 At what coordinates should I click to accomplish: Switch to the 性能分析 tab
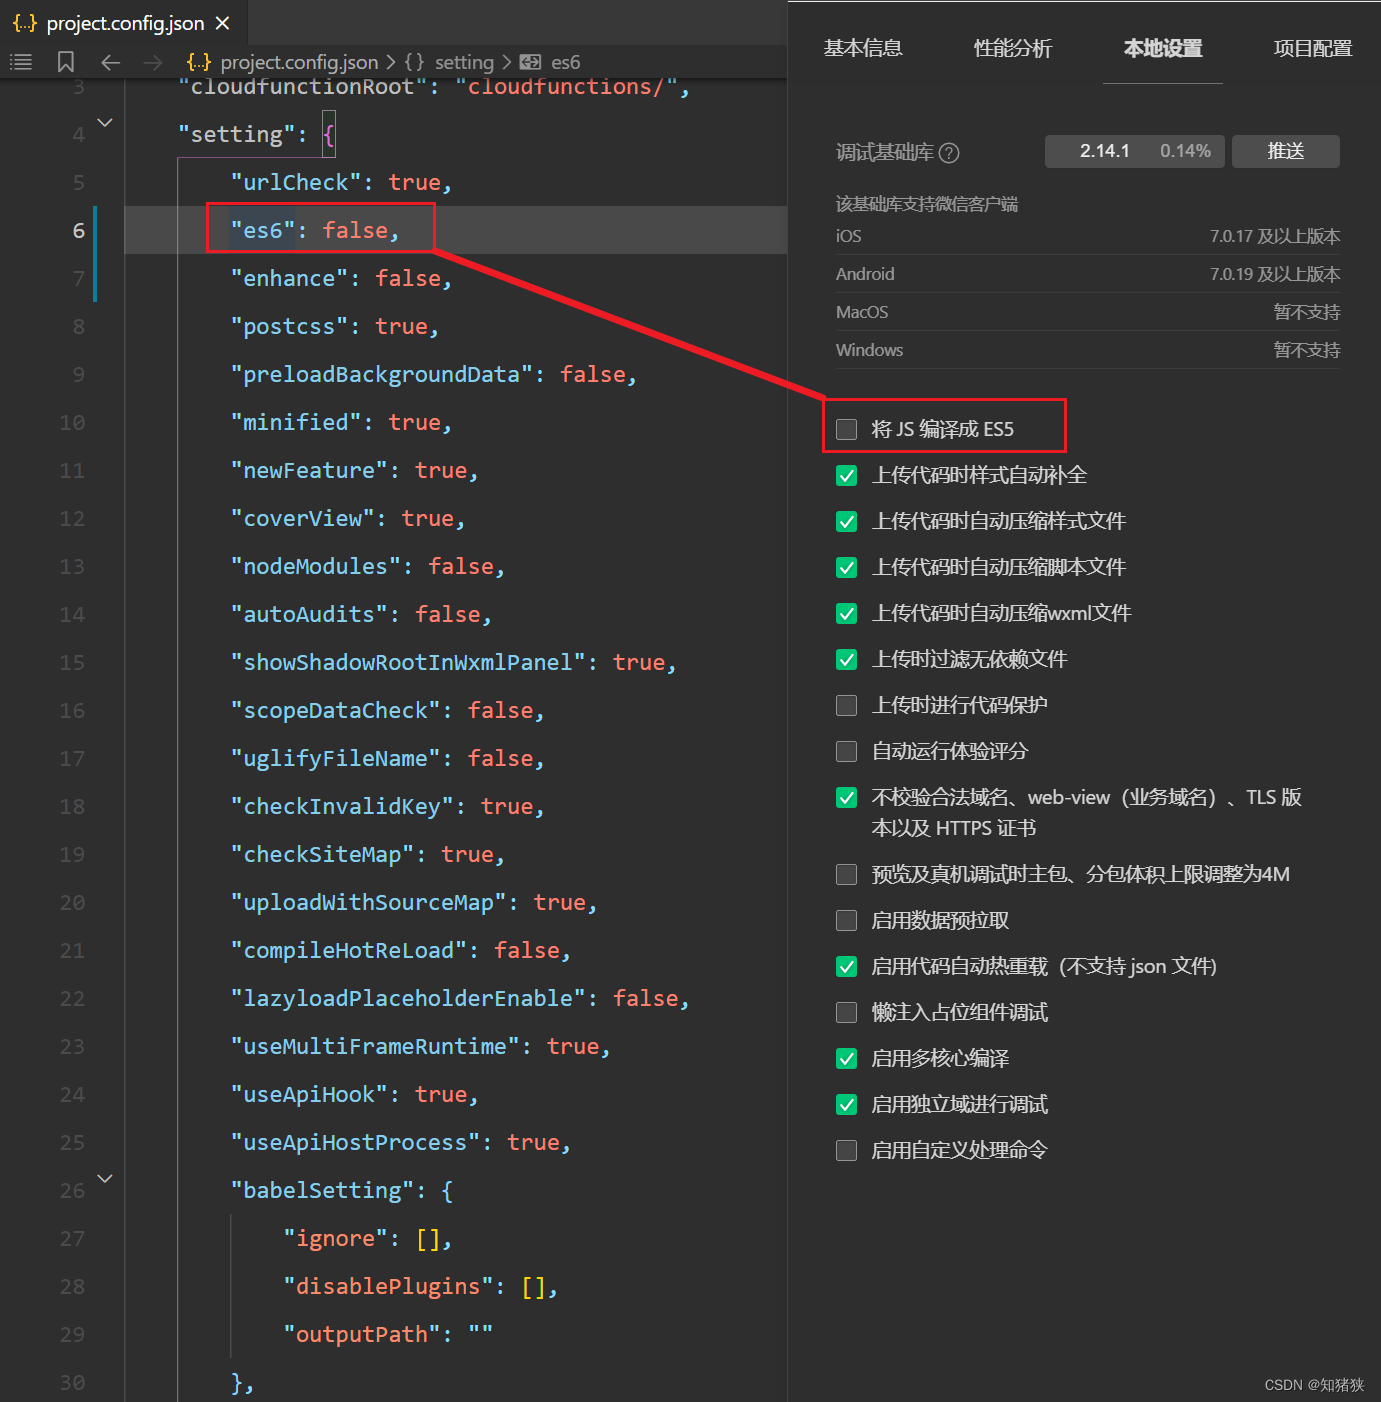tap(1013, 48)
